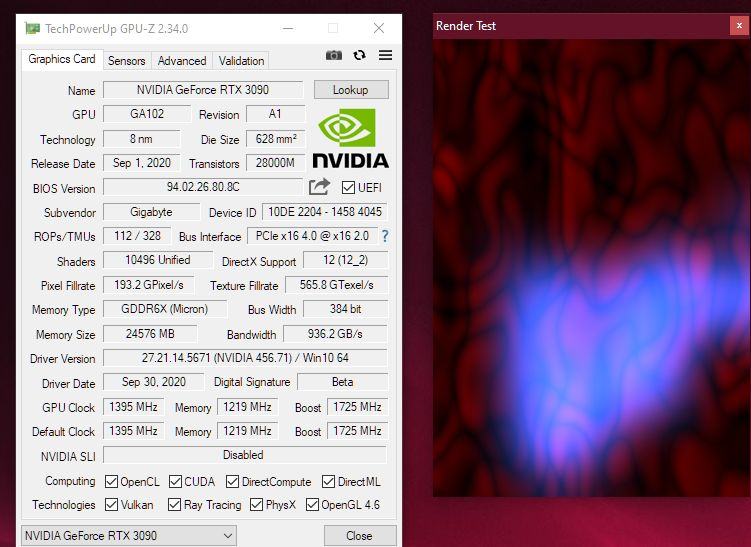
Task: Click the Transistors value 28000M
Action: pos(275,163)
